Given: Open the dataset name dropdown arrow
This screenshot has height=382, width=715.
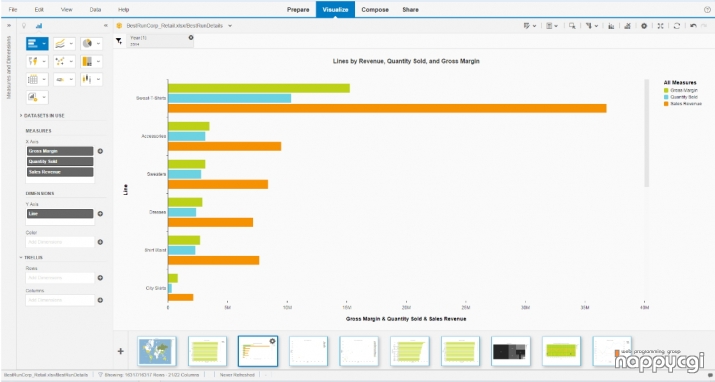Looking at the screenshot, I should [230, 26].
